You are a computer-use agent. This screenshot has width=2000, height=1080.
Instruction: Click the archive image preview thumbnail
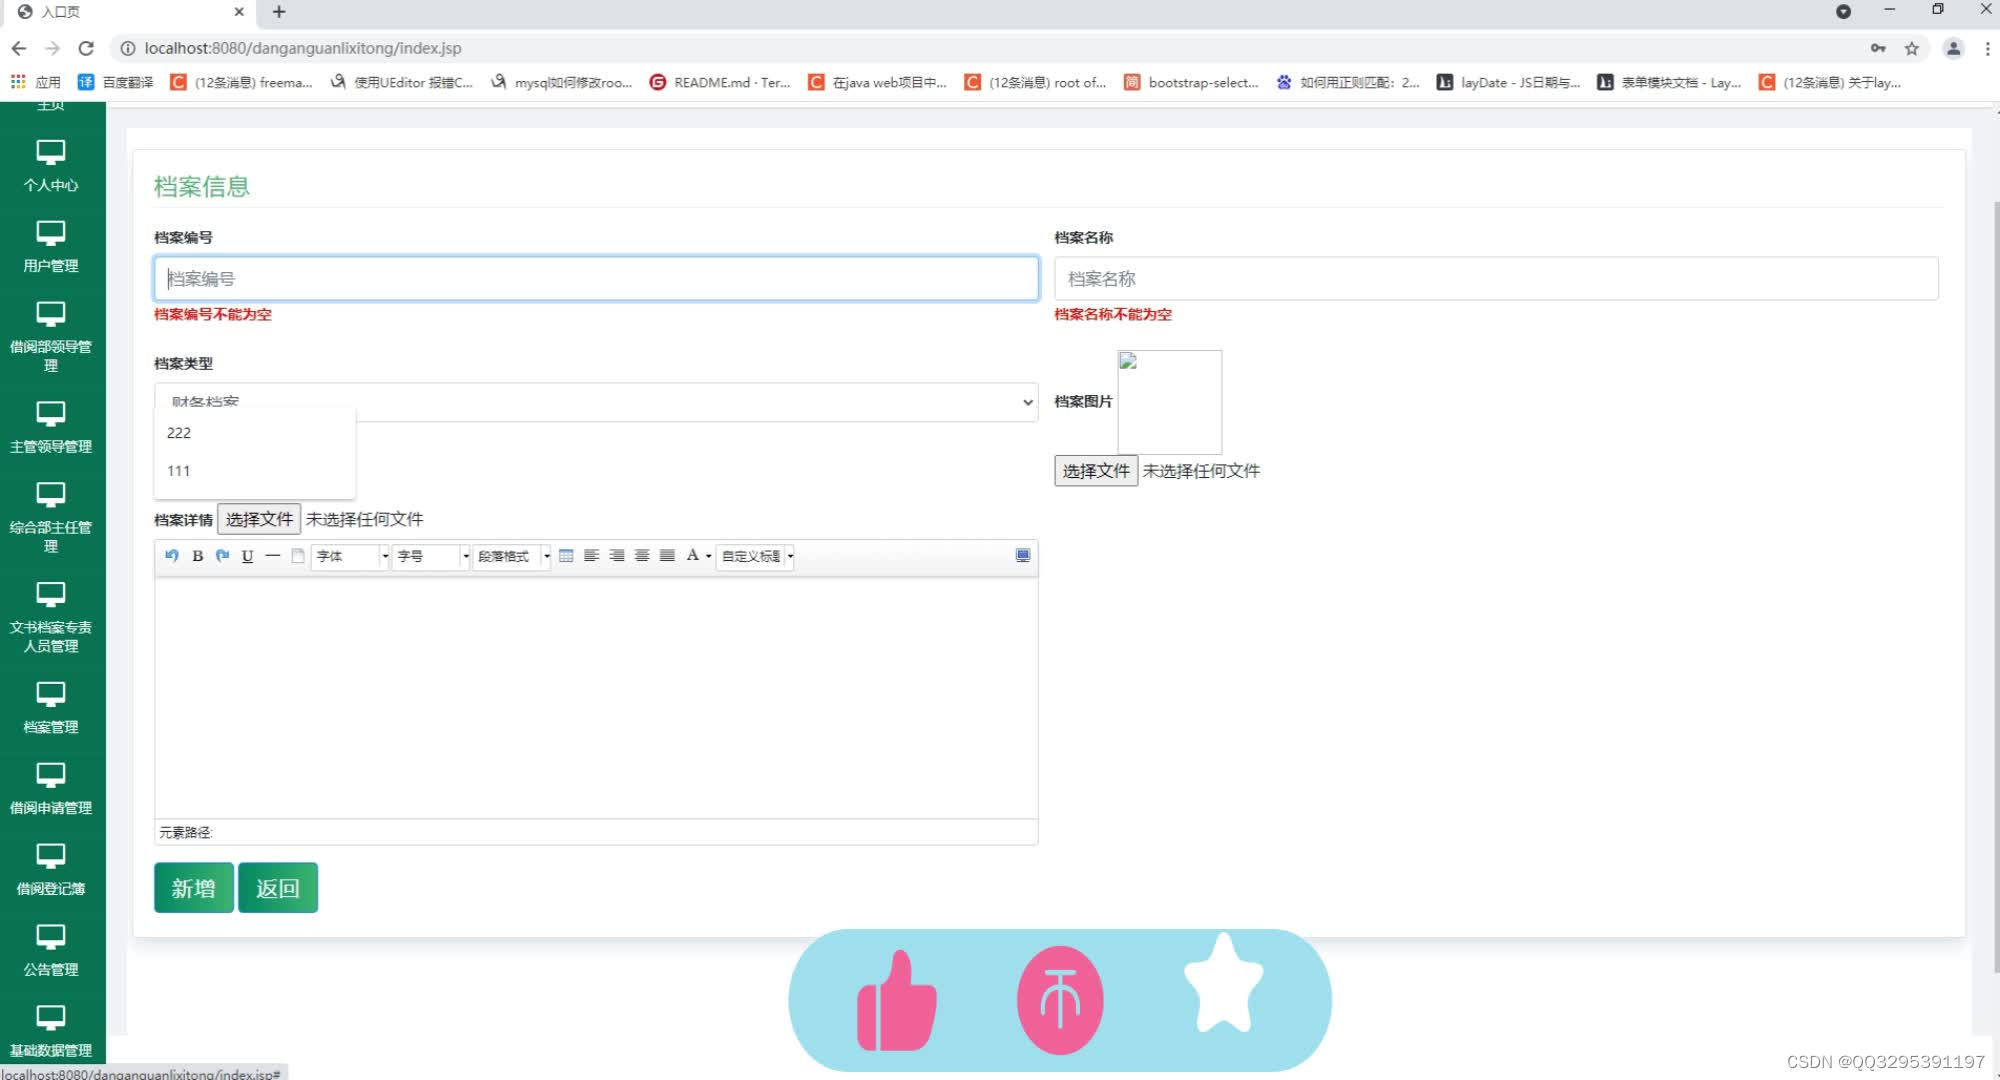[x=1169, y=402]
